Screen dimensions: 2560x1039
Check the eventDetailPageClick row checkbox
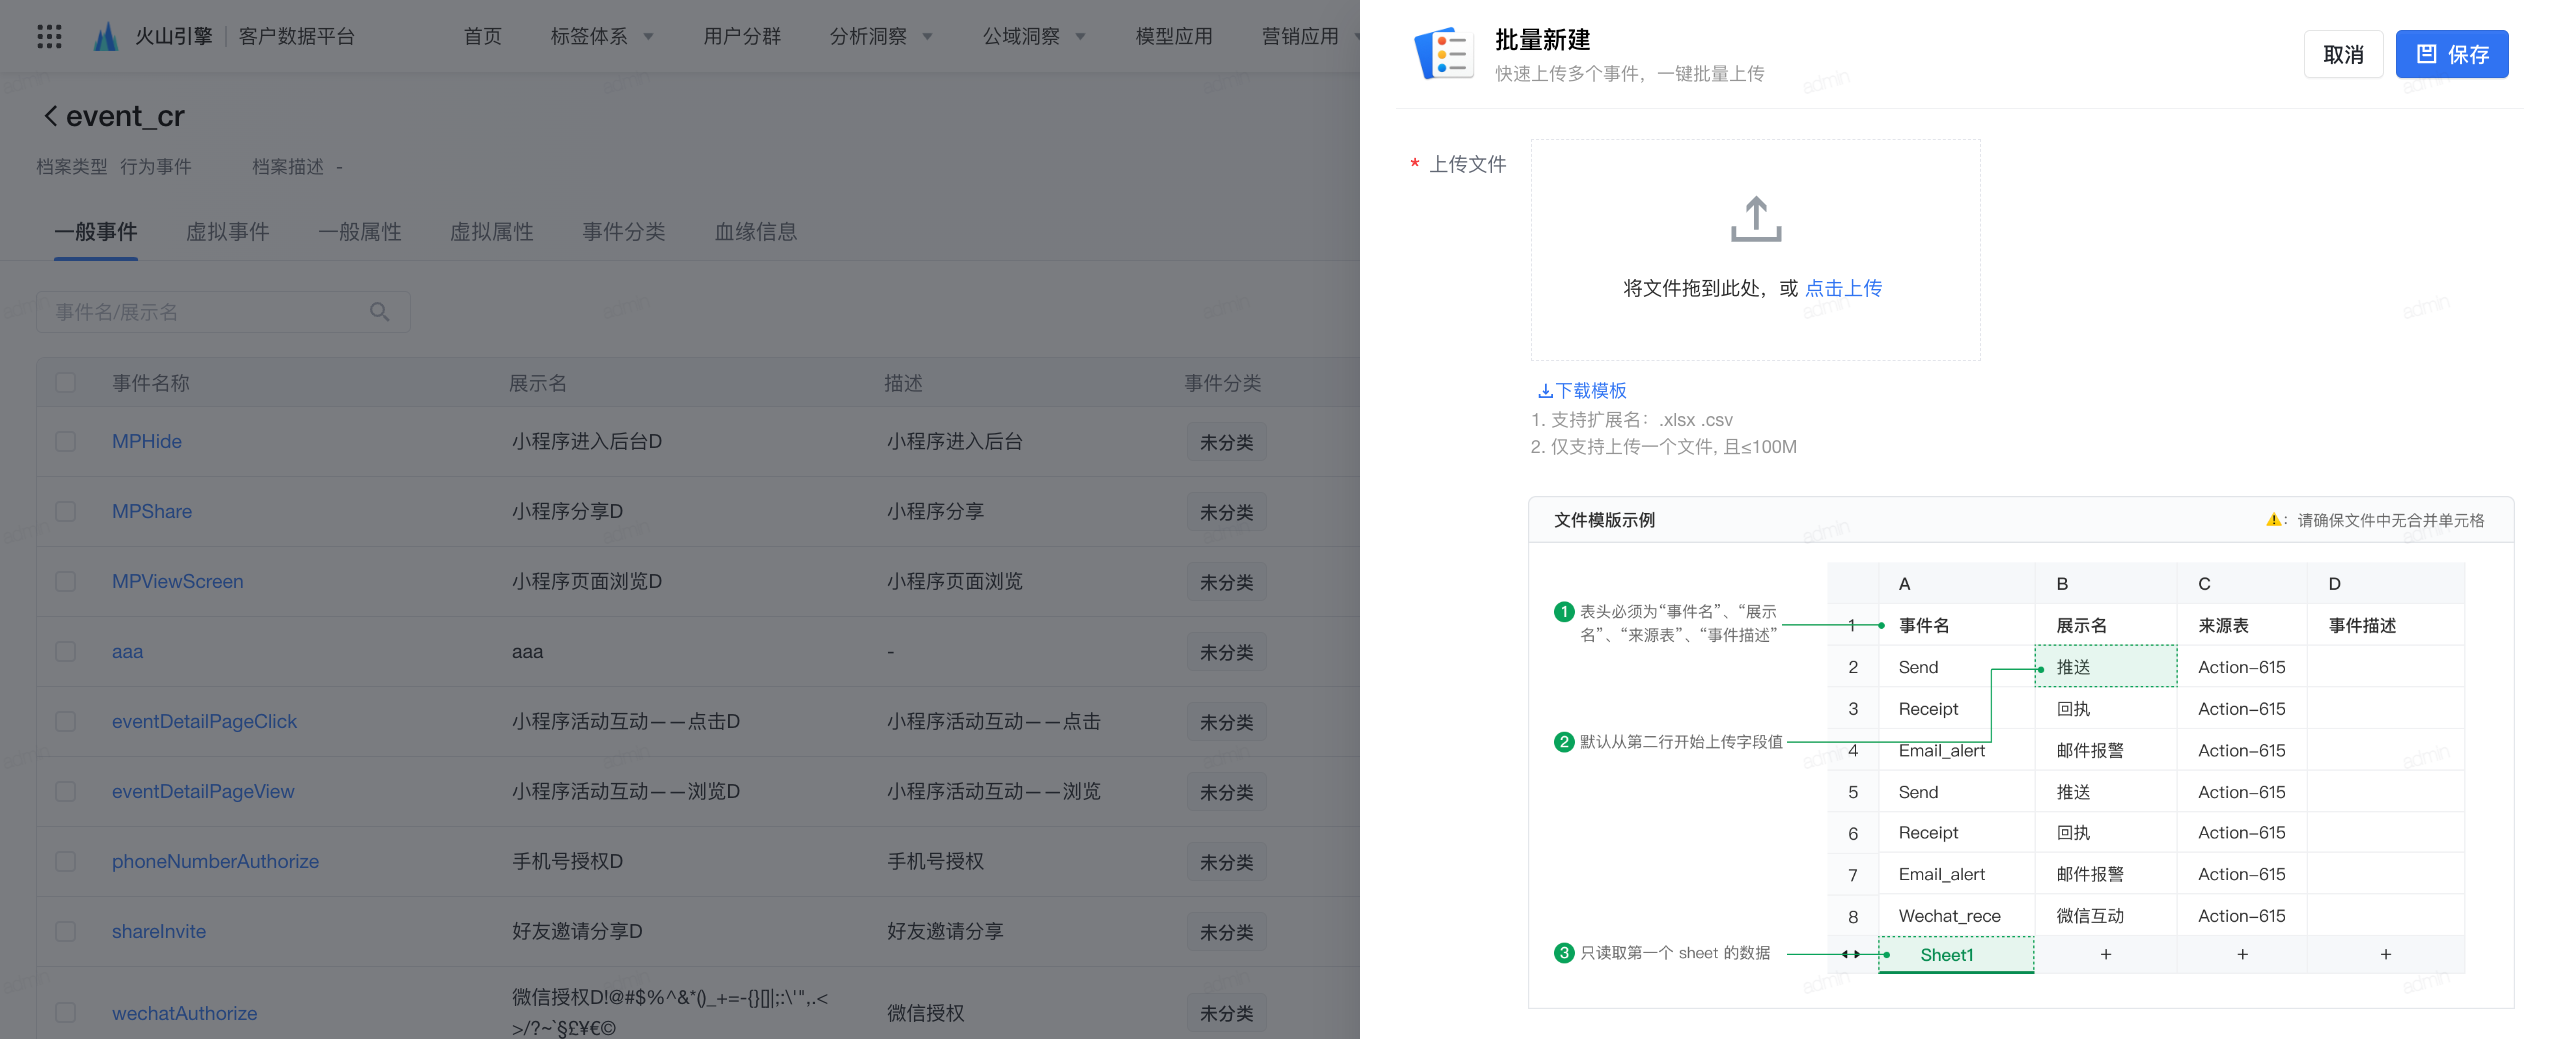click(x=66, y=721)
